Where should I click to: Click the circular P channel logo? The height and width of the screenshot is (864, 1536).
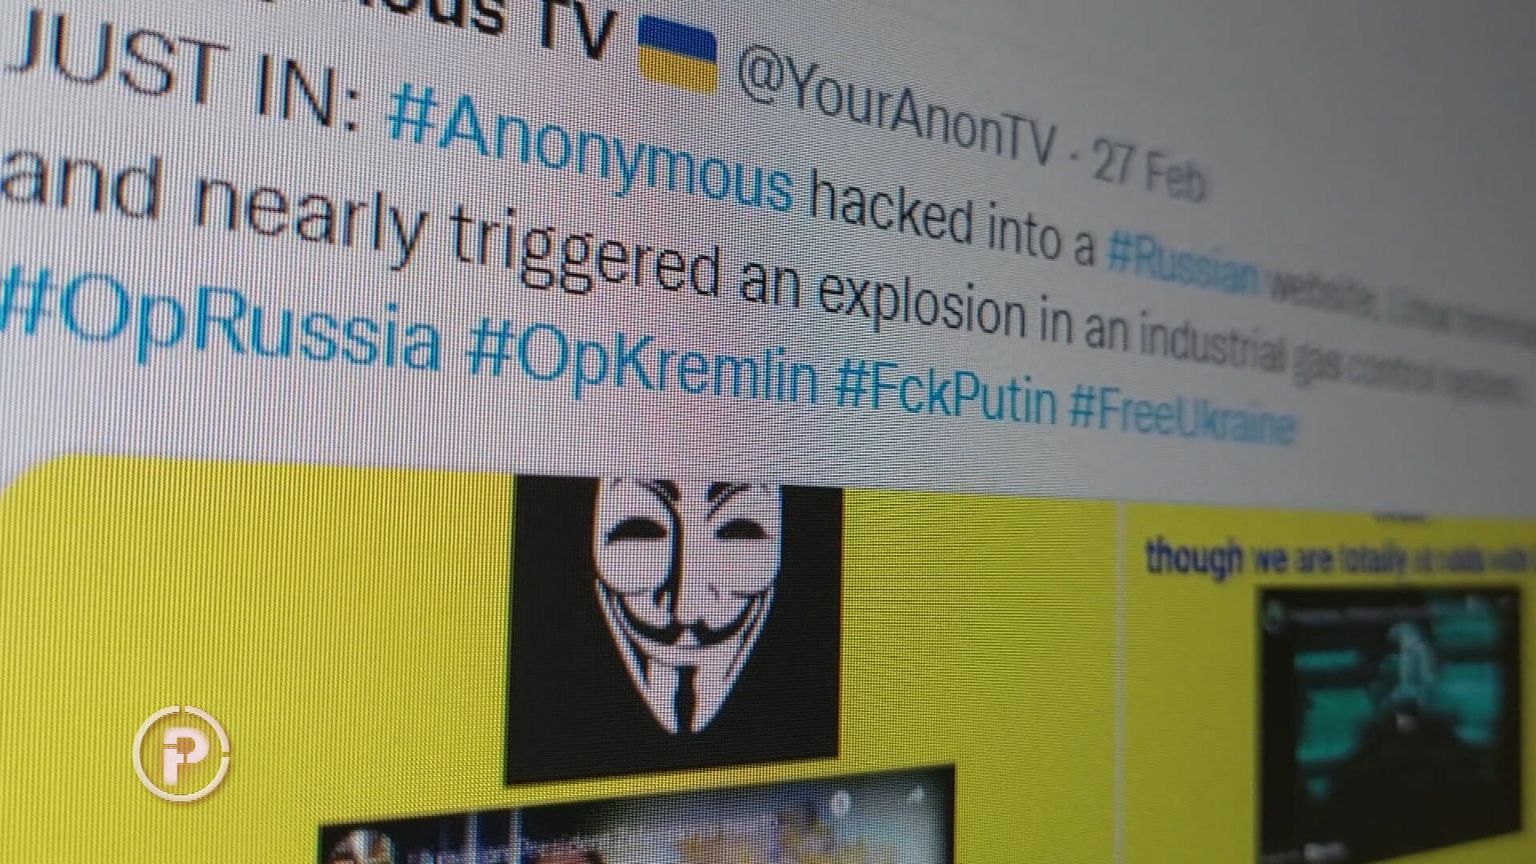pos(182,753)
